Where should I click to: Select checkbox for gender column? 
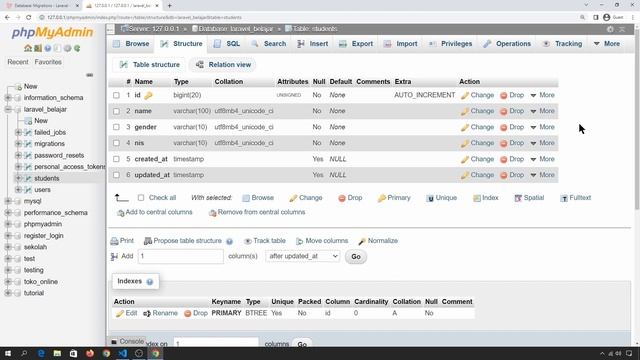click(116, 127)
